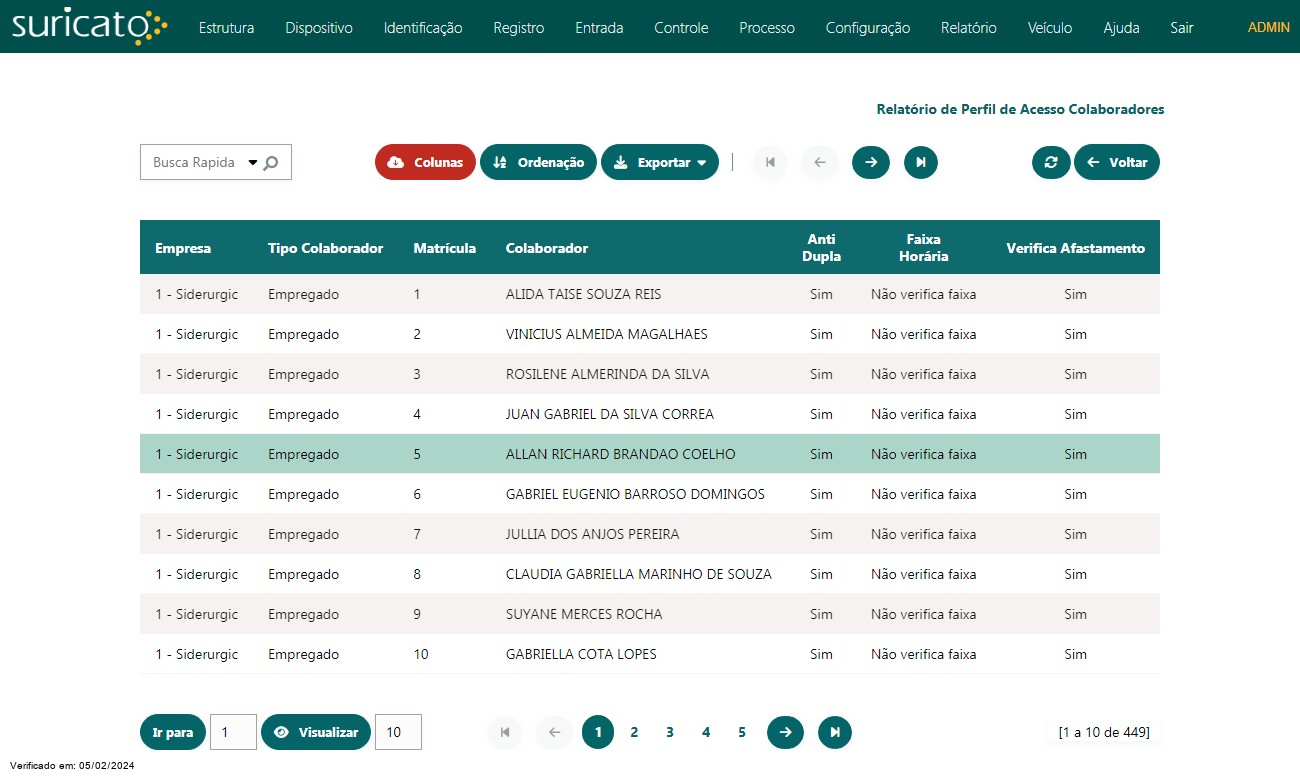Click bottom pagination last page icon
Viewport: 1300px width, 780px height.
coord(834,732)
